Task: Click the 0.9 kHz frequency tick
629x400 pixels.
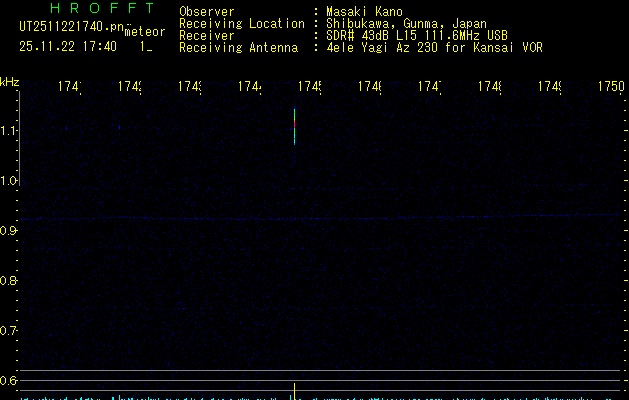Action: click(x=9, y=231)
